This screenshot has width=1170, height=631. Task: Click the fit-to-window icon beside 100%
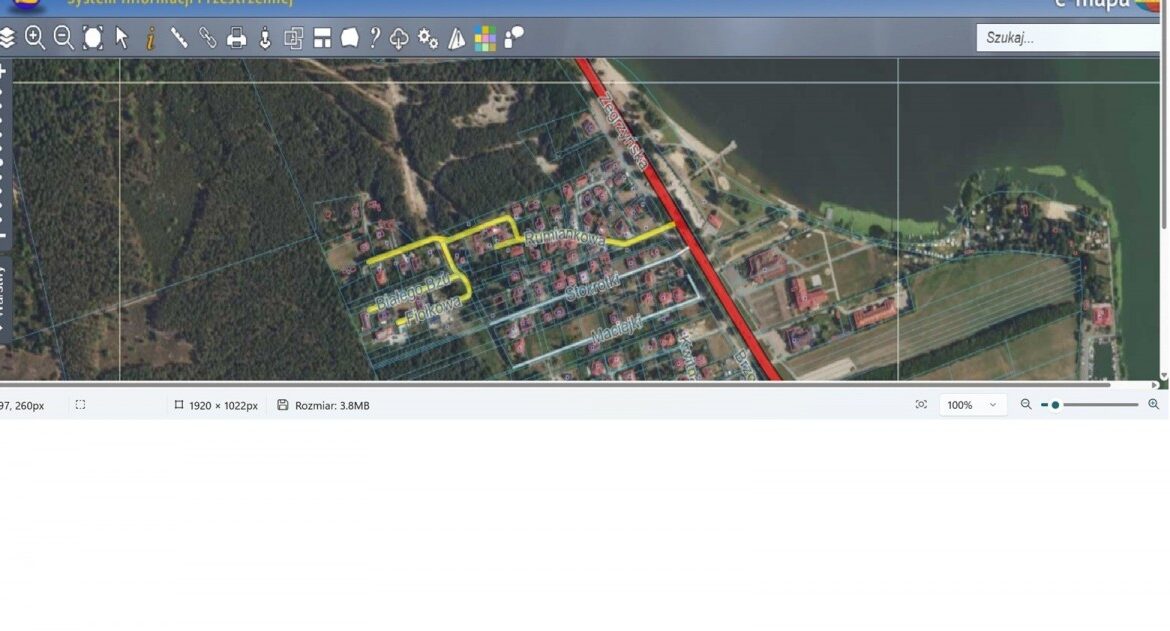click(921, 405)
